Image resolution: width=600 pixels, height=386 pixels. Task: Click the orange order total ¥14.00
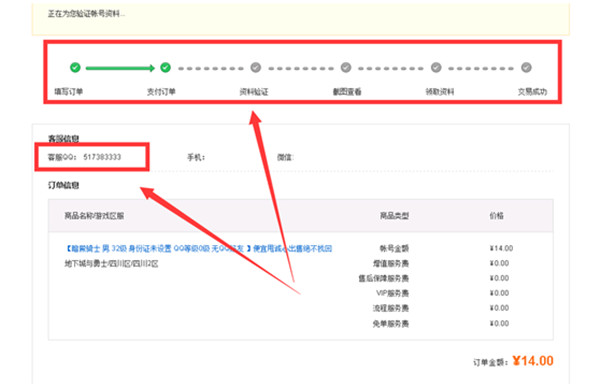(533, 361)
